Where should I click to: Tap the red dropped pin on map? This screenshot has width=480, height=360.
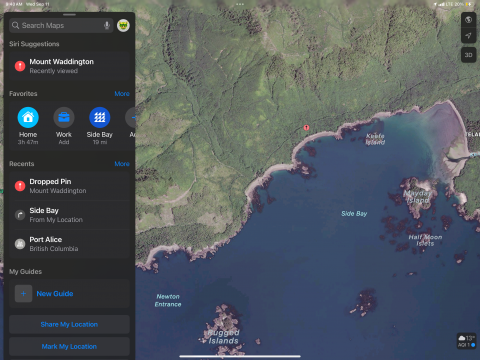click(306, 128)
